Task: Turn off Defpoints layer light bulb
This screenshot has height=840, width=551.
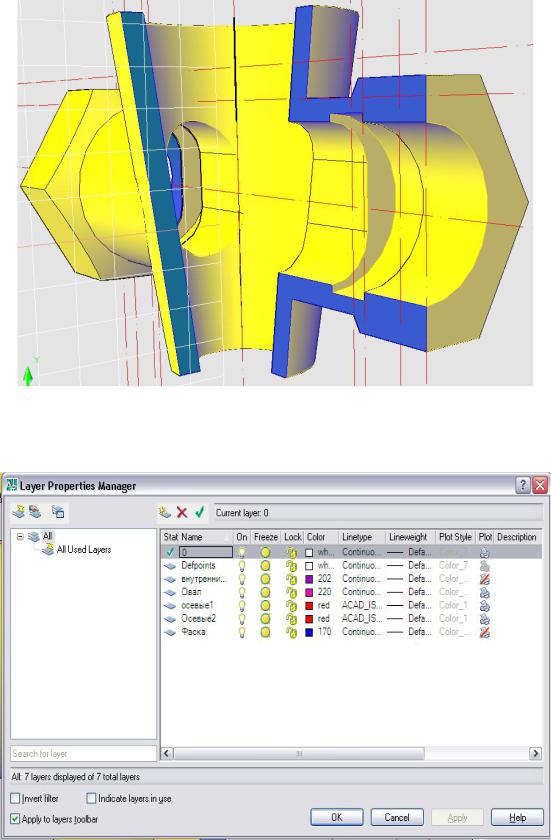Action: [242, 566]
